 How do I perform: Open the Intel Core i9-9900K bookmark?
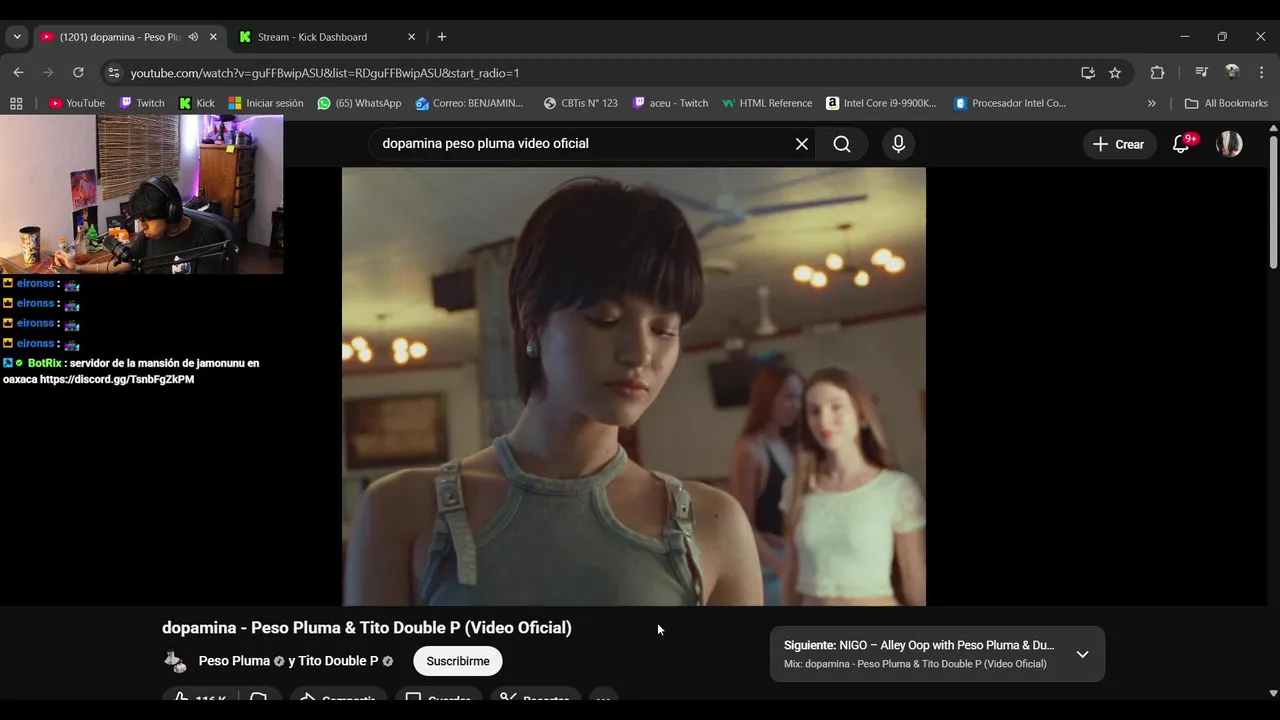pos(881,103)
